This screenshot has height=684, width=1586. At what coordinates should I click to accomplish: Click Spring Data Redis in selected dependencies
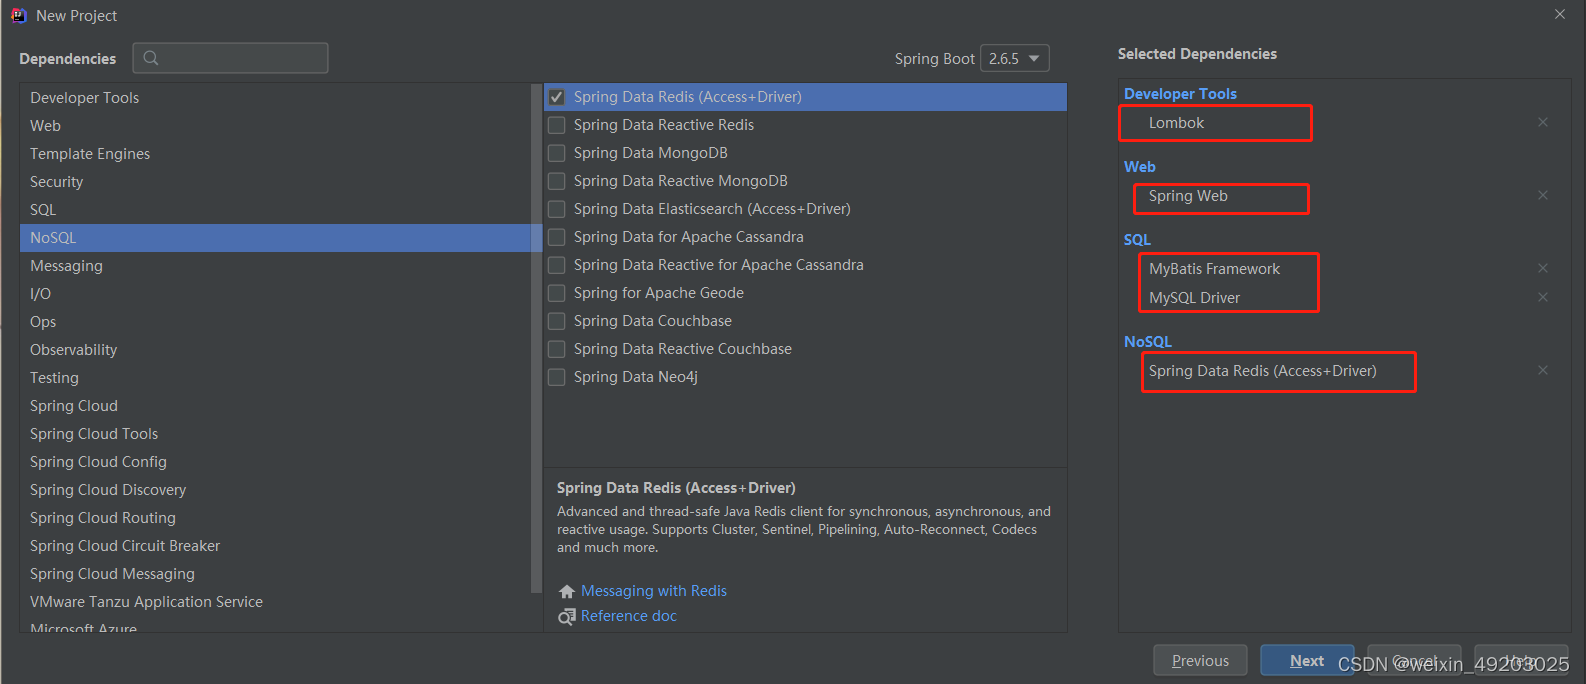coord(1262,371)
